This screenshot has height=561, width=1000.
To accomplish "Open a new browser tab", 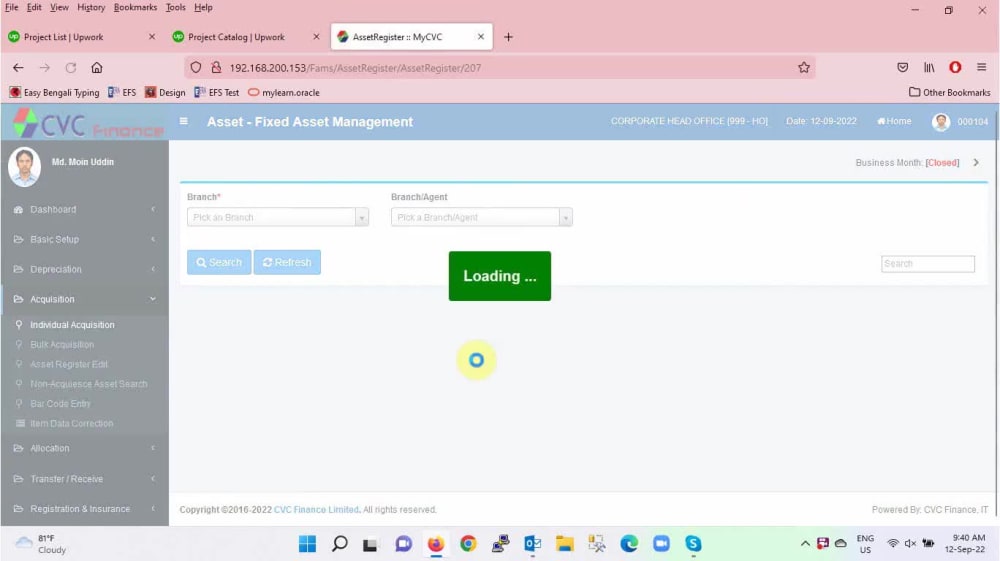I will click(x=508, y=37).
